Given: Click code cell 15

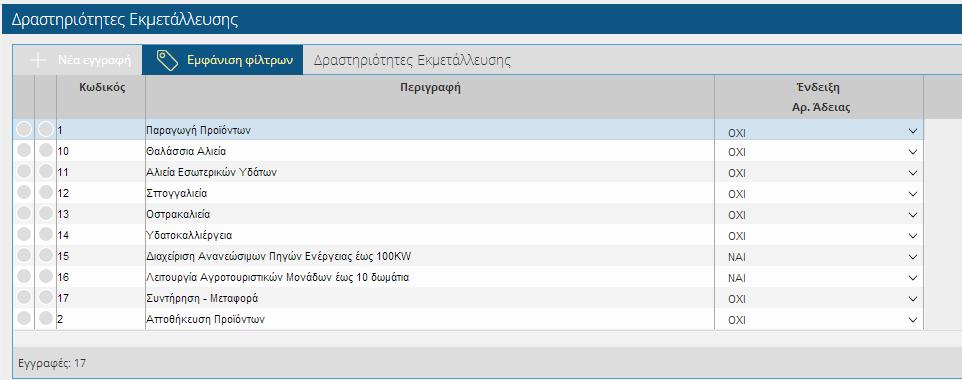Looking at the screenshot, I should point(101,256).
